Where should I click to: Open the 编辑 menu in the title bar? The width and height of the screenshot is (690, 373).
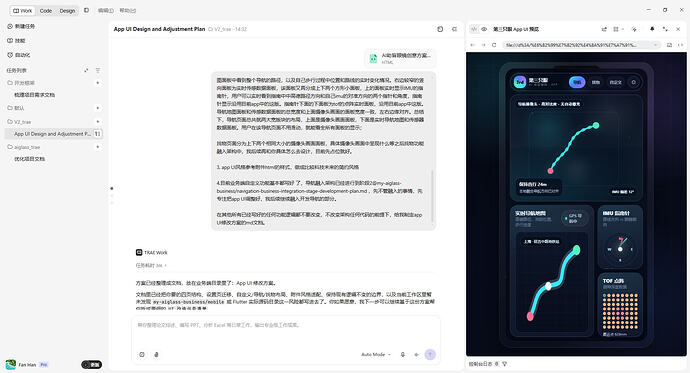(x=106, y=10)
